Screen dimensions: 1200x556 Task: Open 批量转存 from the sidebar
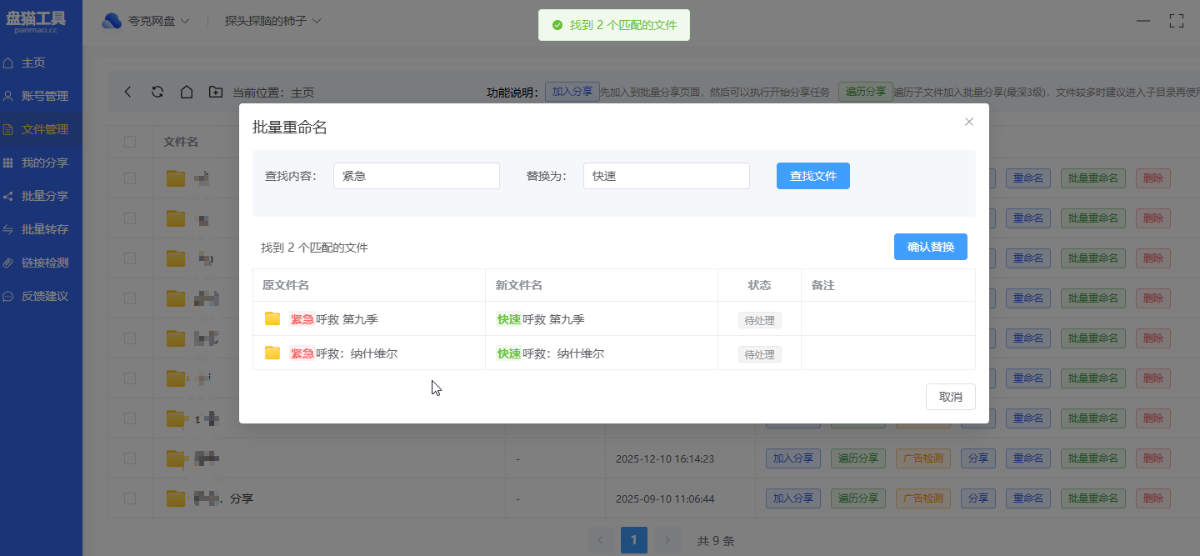point(44,230)
